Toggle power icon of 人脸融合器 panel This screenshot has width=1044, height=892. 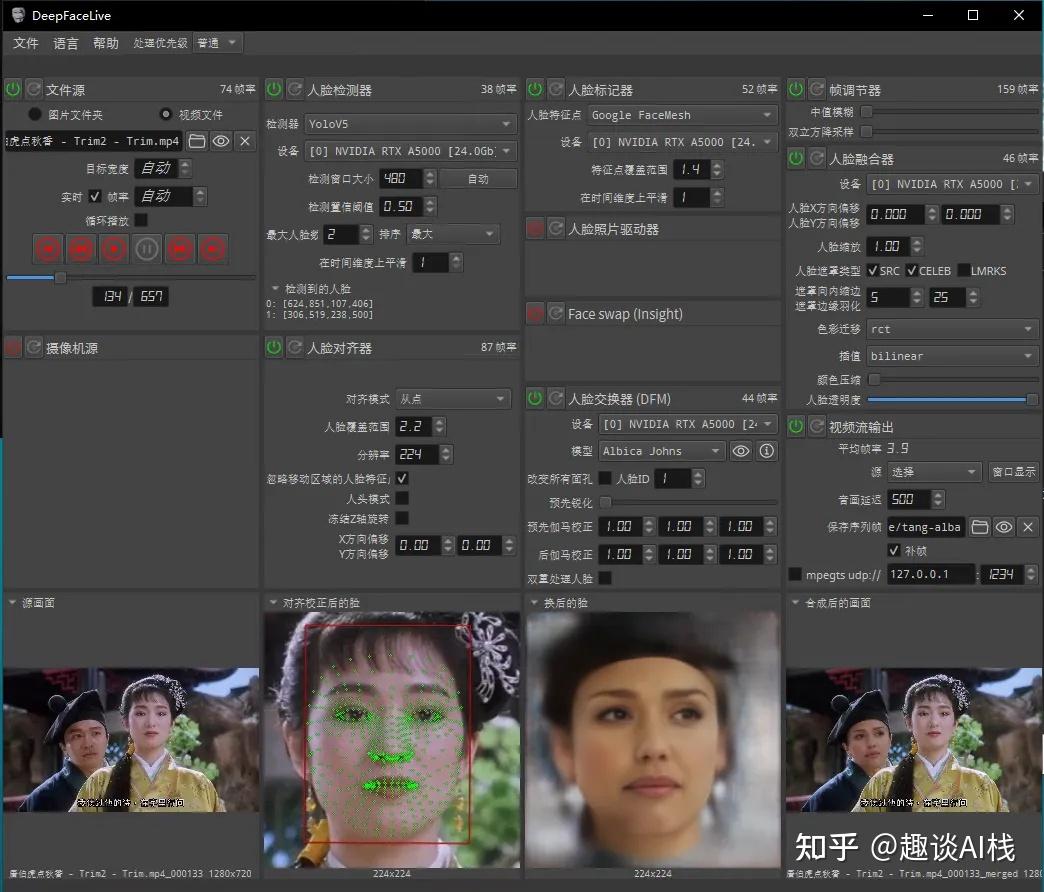point(796,158)
